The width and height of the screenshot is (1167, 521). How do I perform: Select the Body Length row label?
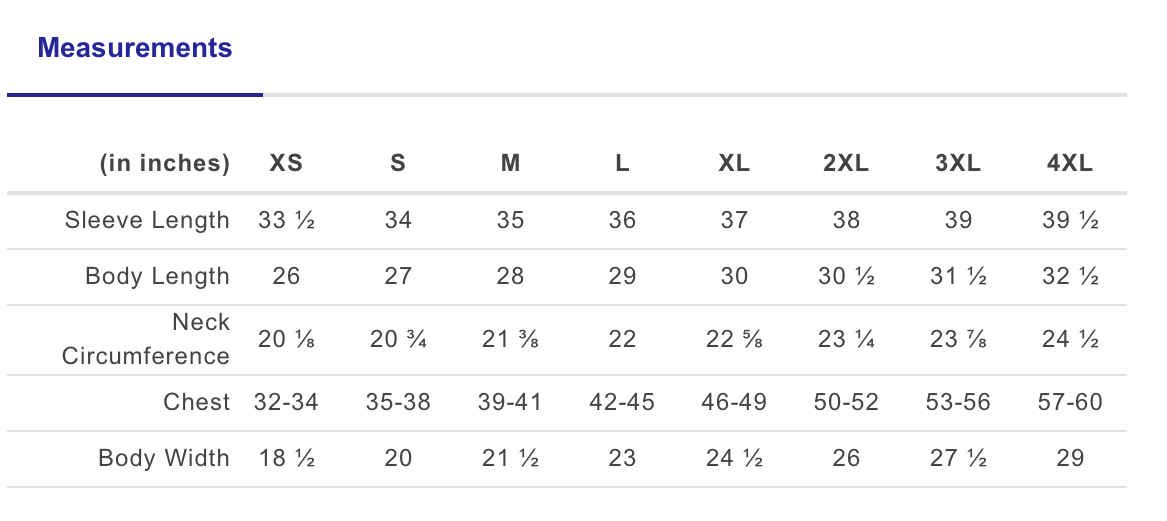pyautogui.click(x=157, y=276)
